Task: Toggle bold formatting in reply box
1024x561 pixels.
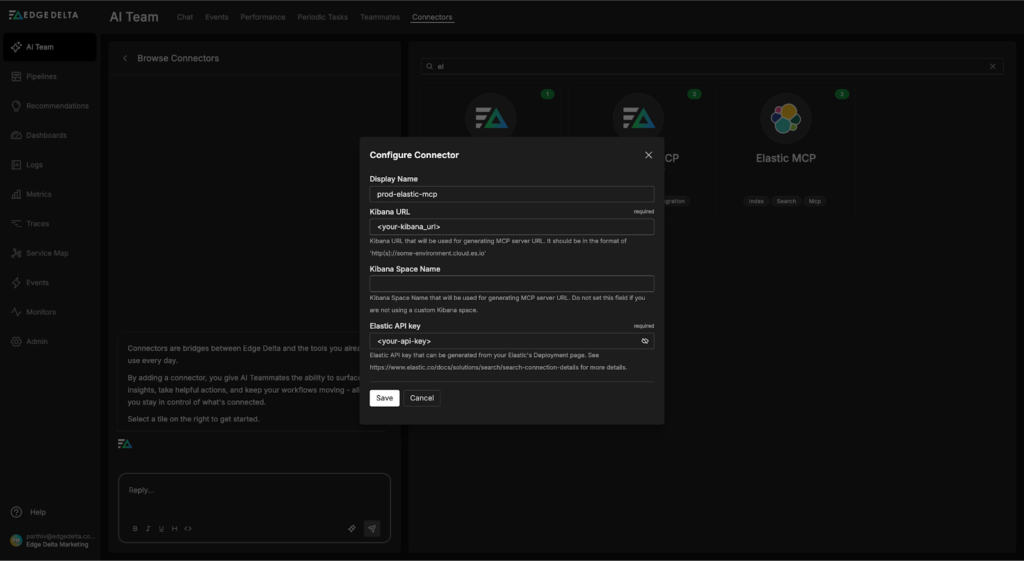Action: pyautogui.click(x=135, y=529)
